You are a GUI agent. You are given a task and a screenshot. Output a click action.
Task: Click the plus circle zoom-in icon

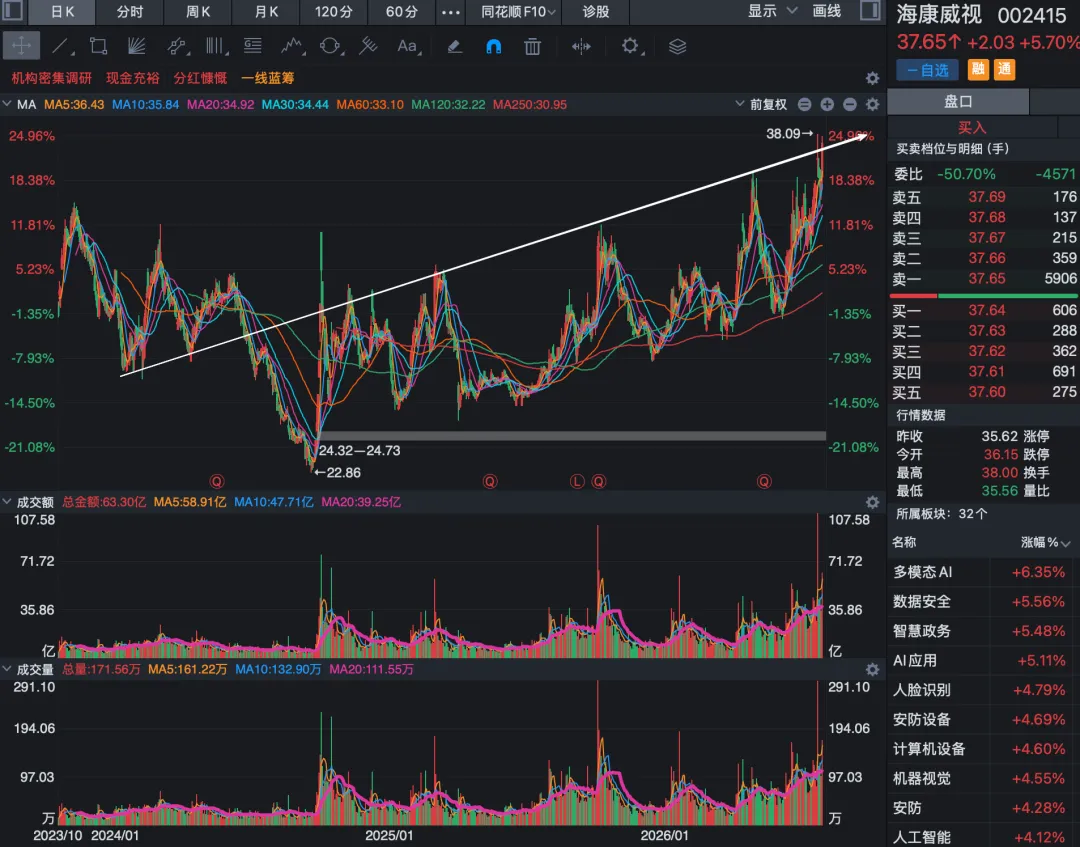827,105
